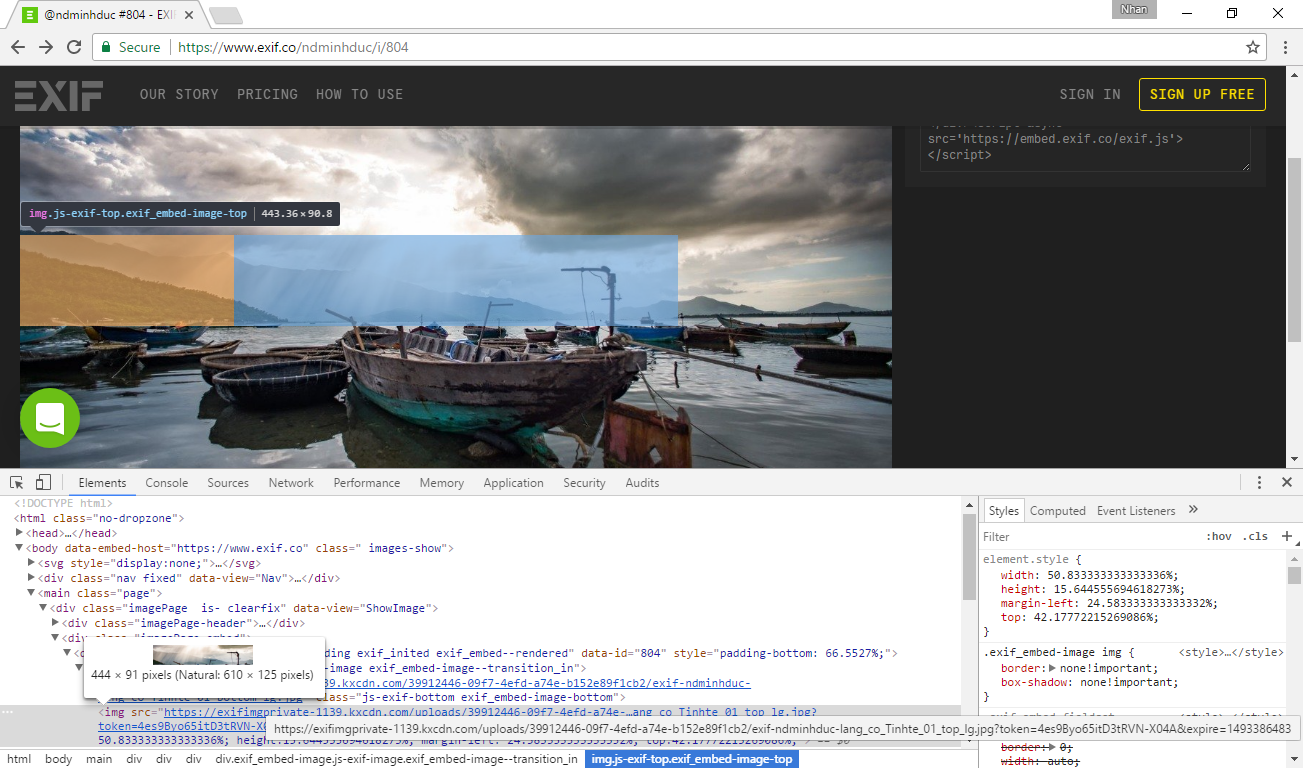Expand the div nav fixed node
The height and width of the screenshot is (768, 1303).
pyautogui.click(x=31, y=578)
